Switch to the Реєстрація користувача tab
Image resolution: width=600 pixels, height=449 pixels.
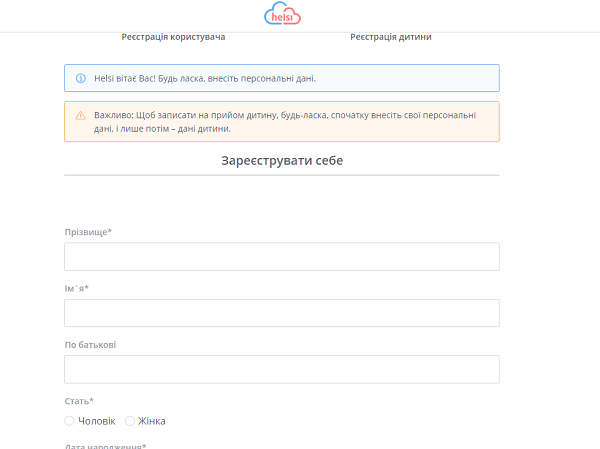[x=173, y=37]
